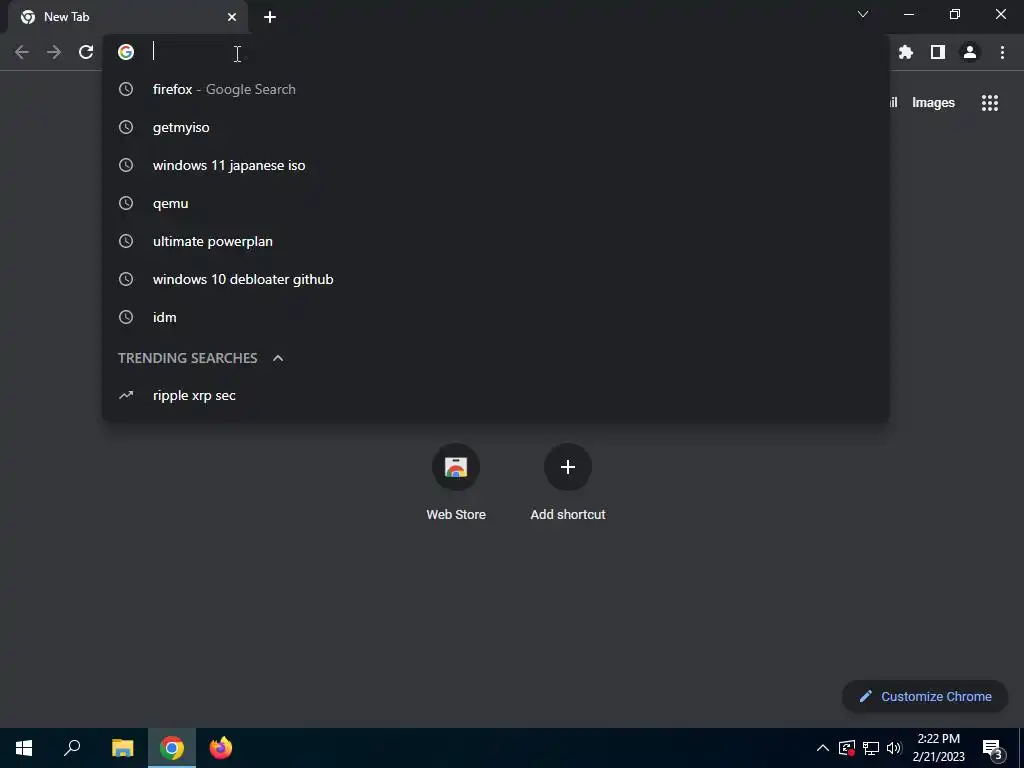Click the security tray icon with red dot
Screen dimensions: 1024x768
coord(846,748)
